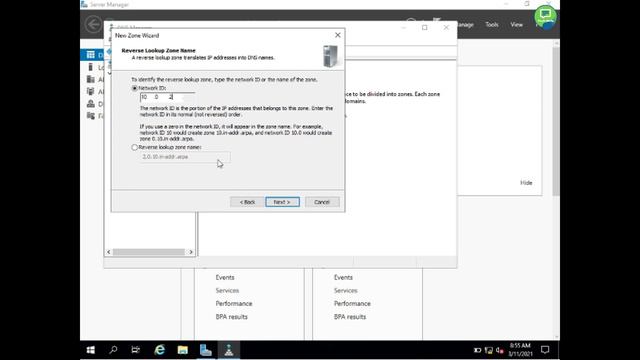Image resolution: width=640 pixels, height=360 pixels.
Task: Click DNS Manager tree scroll-left arrow
Action: tap(109, 252)
